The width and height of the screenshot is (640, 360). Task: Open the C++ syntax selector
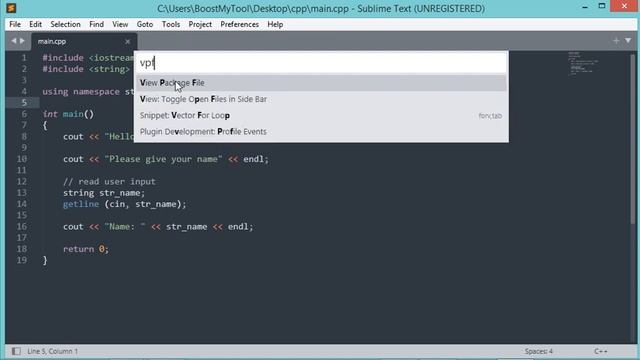coord(600,351)
